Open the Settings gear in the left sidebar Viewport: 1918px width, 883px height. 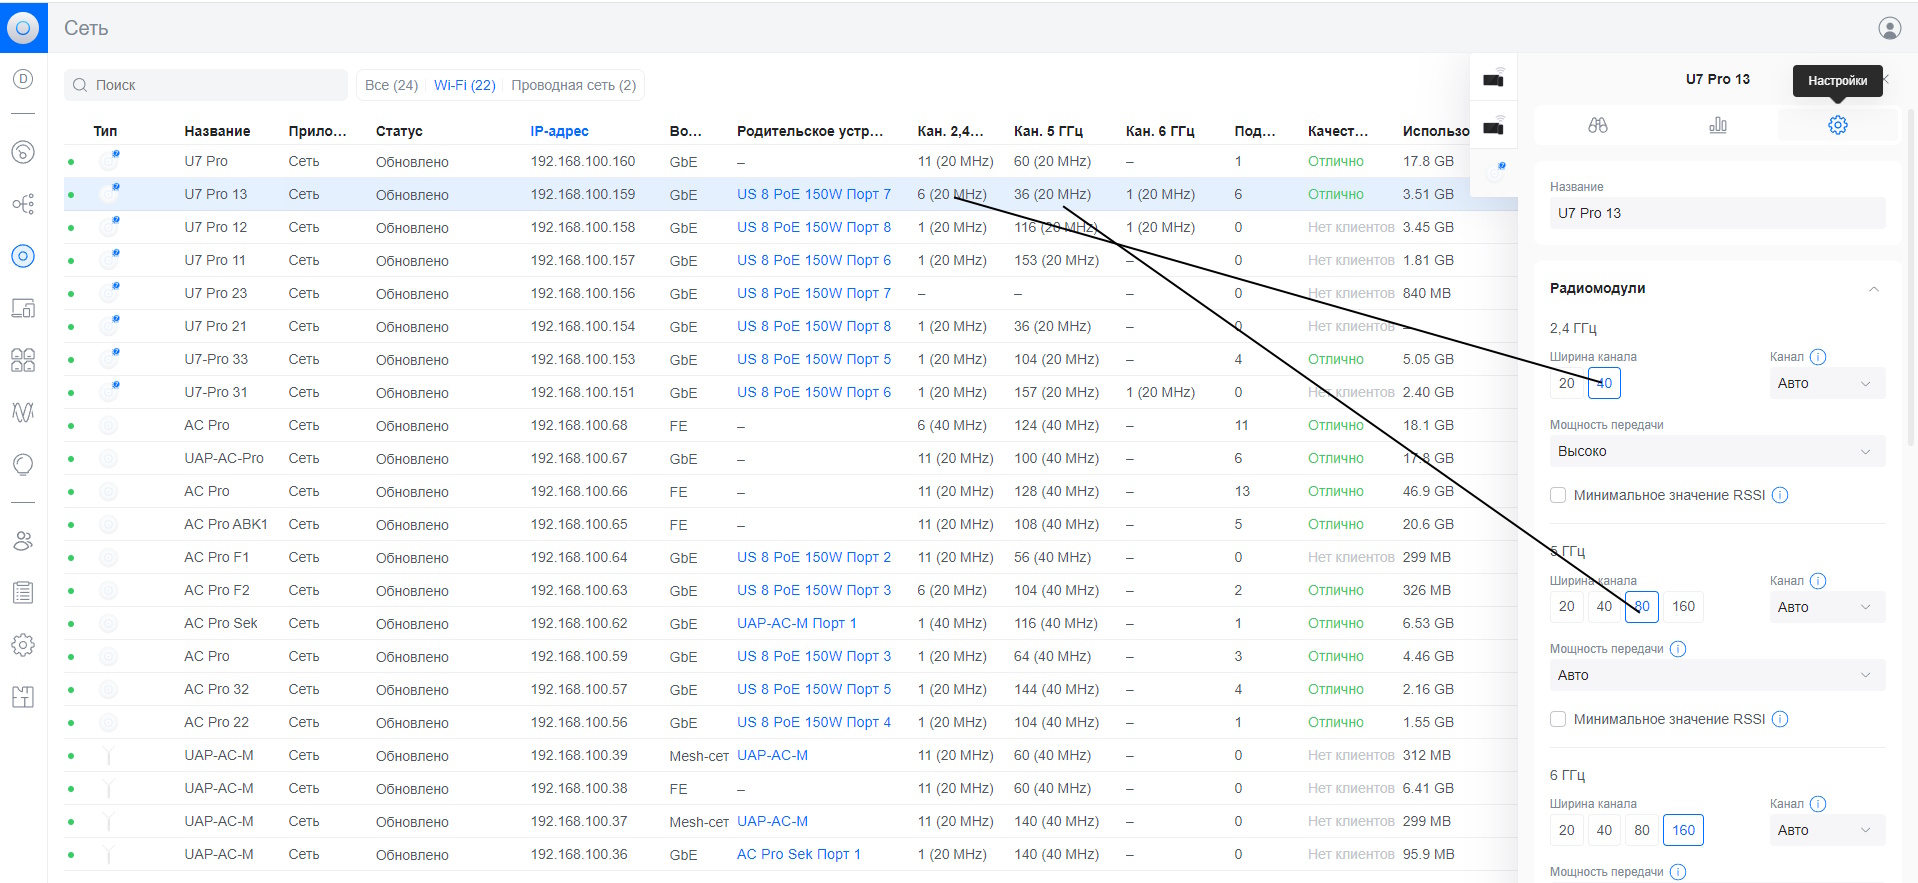coord(23,645)
